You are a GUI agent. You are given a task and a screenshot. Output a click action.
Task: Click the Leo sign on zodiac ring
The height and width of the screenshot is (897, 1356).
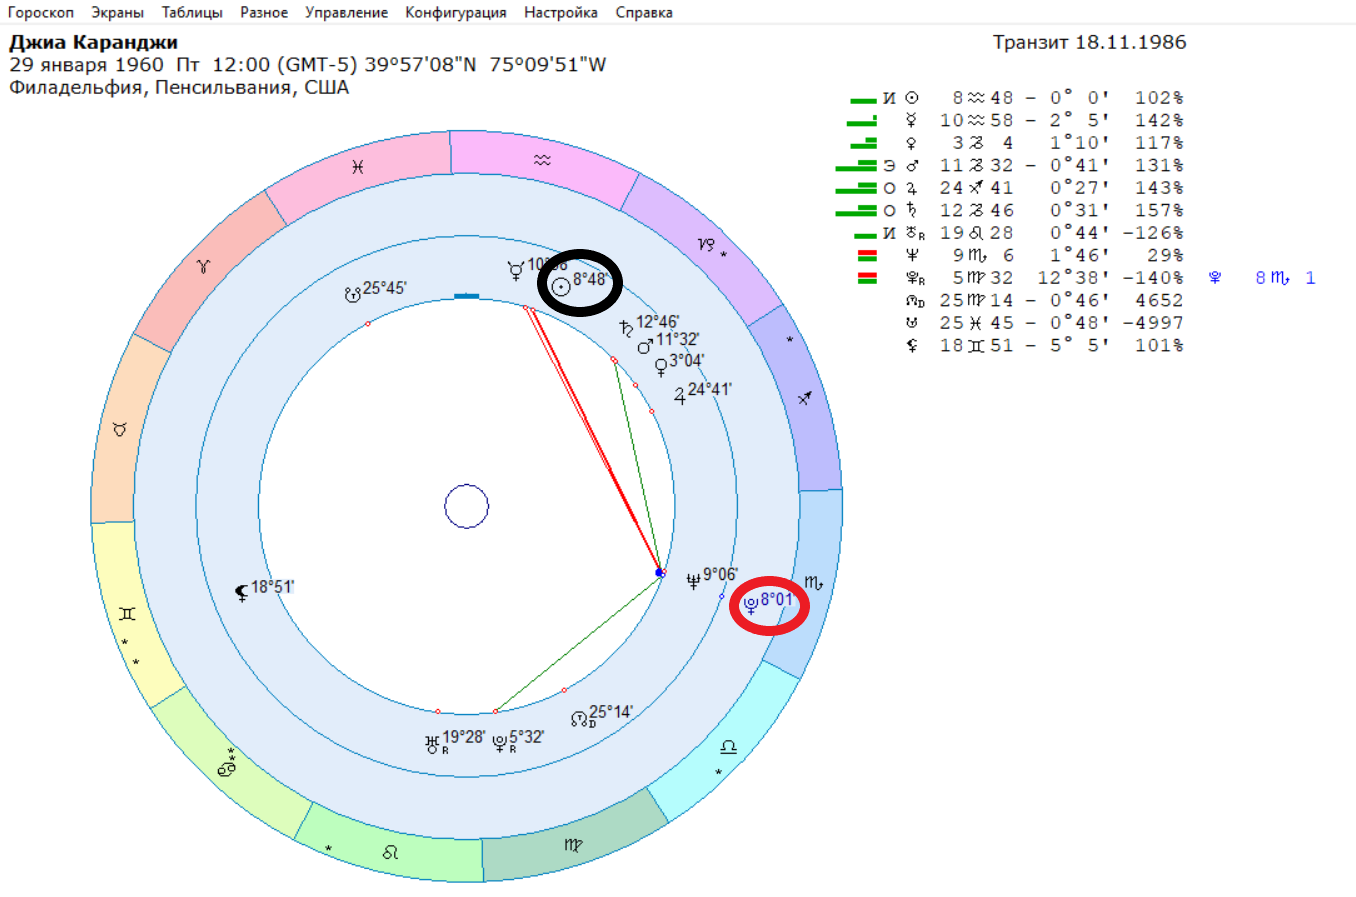[390, 852]
